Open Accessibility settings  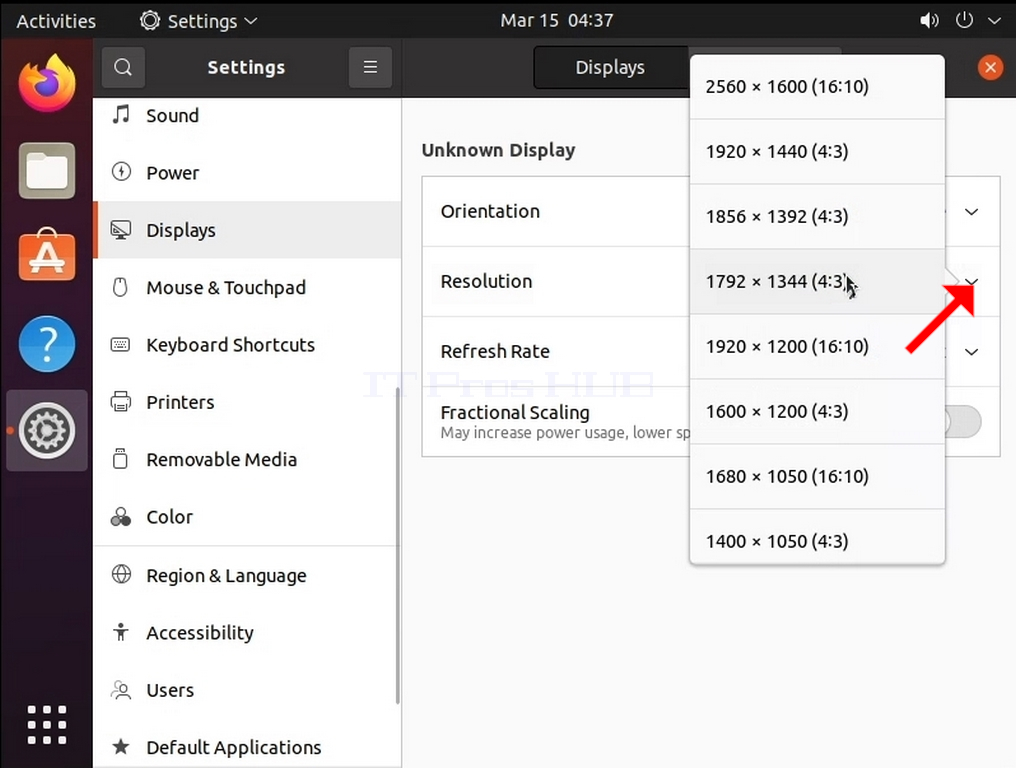[x=247, y=633]
